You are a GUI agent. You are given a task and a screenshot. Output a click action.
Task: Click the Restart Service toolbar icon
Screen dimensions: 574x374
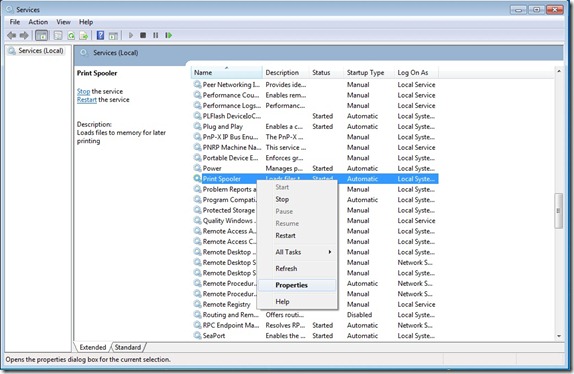coord(168,35)
